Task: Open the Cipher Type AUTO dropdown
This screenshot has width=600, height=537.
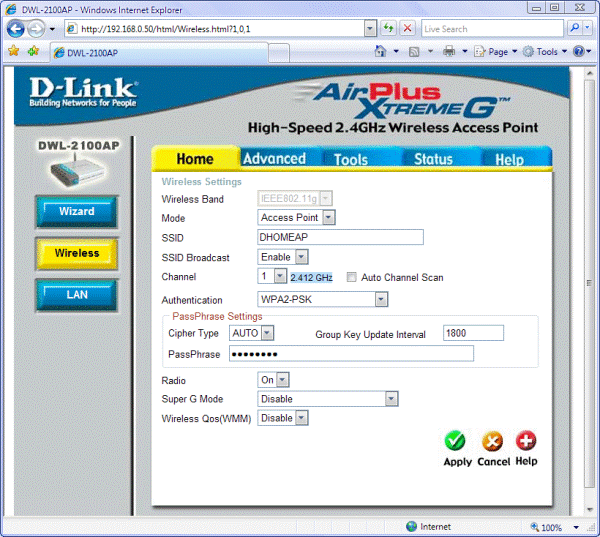Action: pyautogui.click(x=251, y=333)
